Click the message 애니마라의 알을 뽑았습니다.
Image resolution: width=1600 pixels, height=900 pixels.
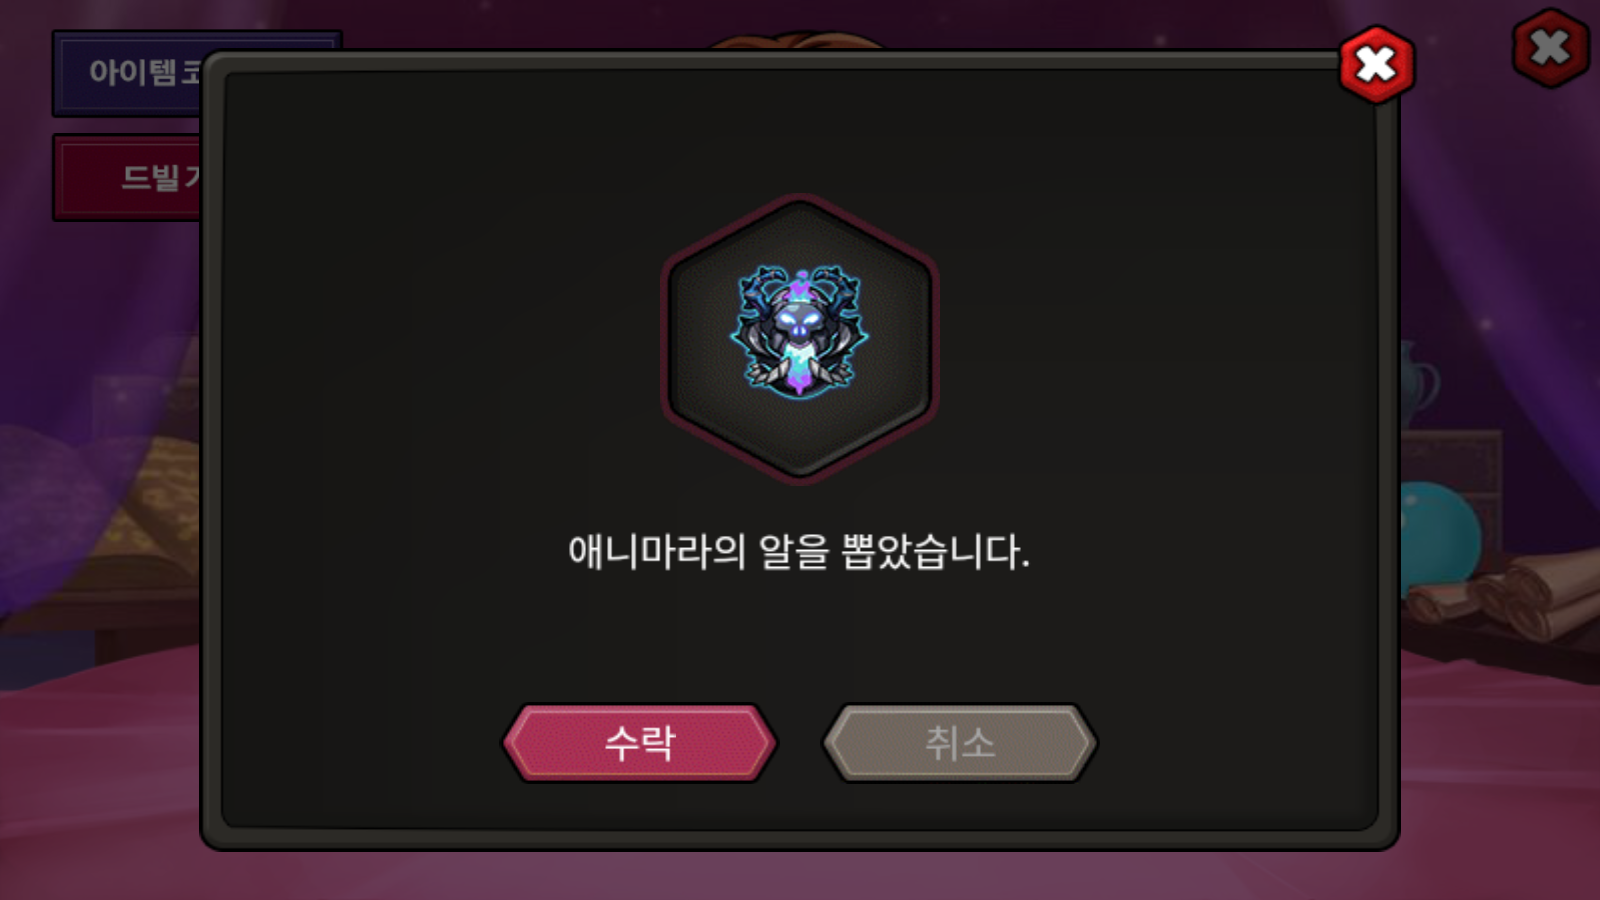(799, 552)
